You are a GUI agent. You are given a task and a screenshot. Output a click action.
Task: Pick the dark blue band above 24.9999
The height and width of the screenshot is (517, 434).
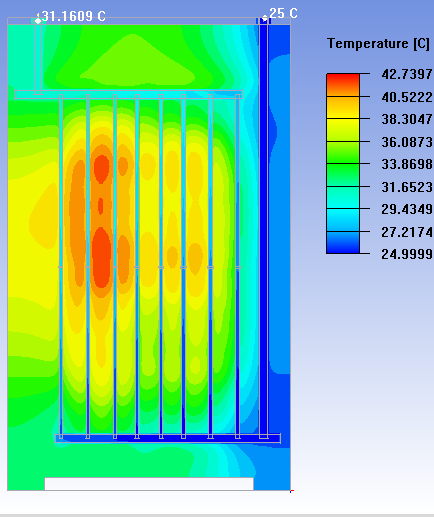click(x=343, y=243)
